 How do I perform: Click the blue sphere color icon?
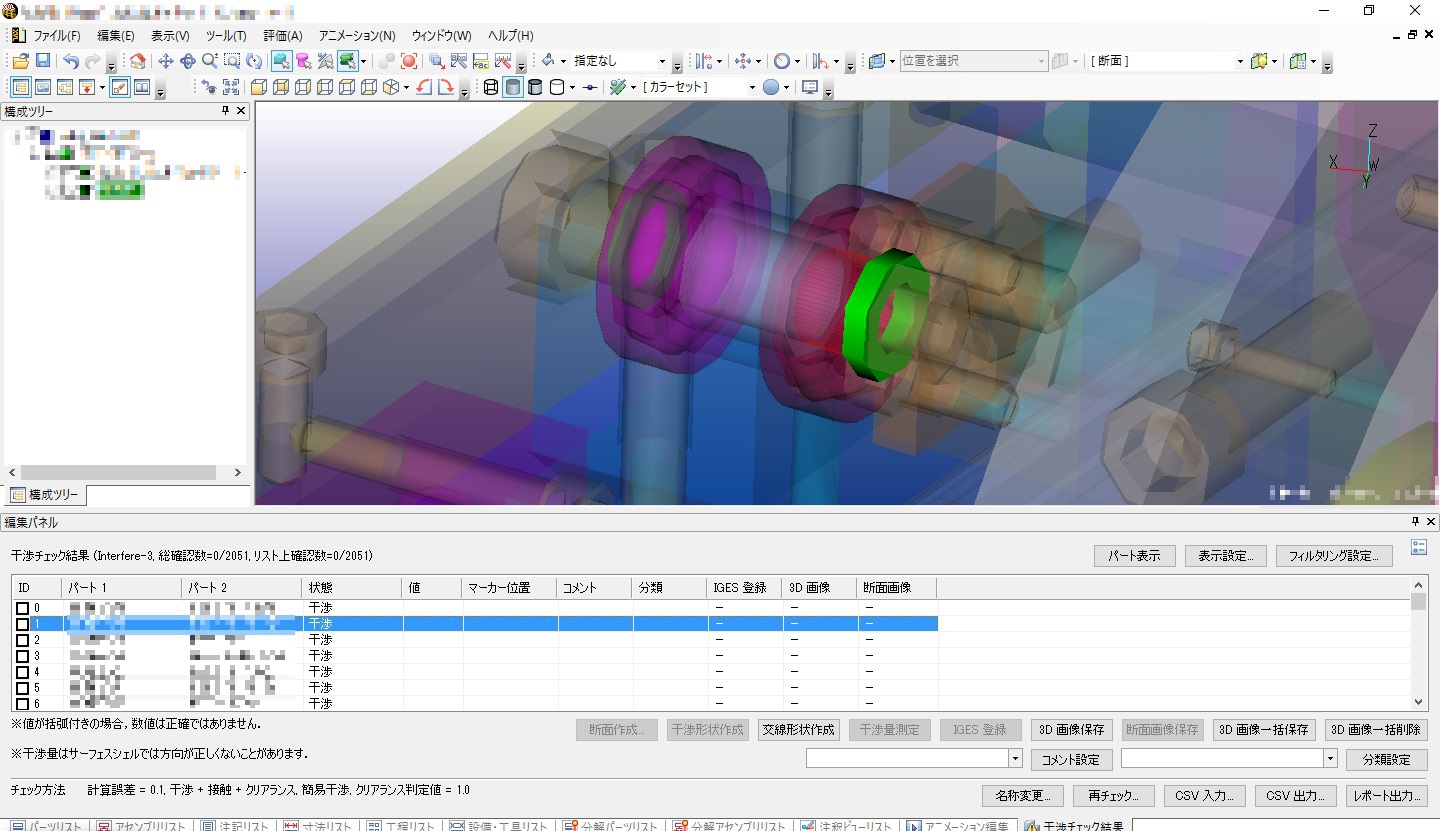pyautogui.click(x=771, y=87)
